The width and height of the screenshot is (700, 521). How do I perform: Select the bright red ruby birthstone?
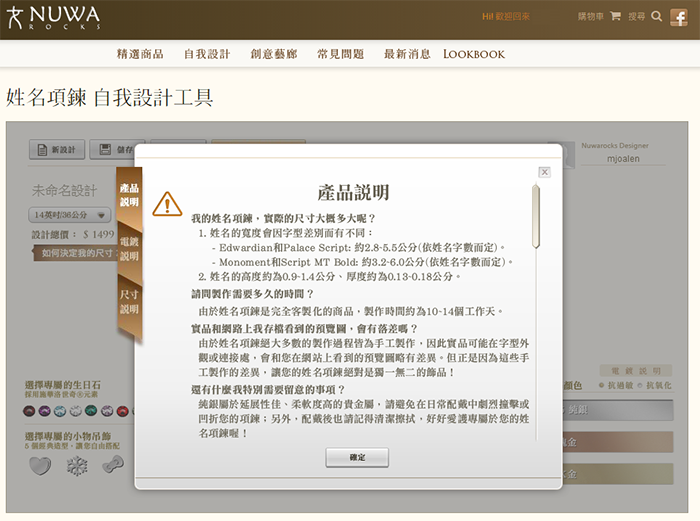[122, 411]
